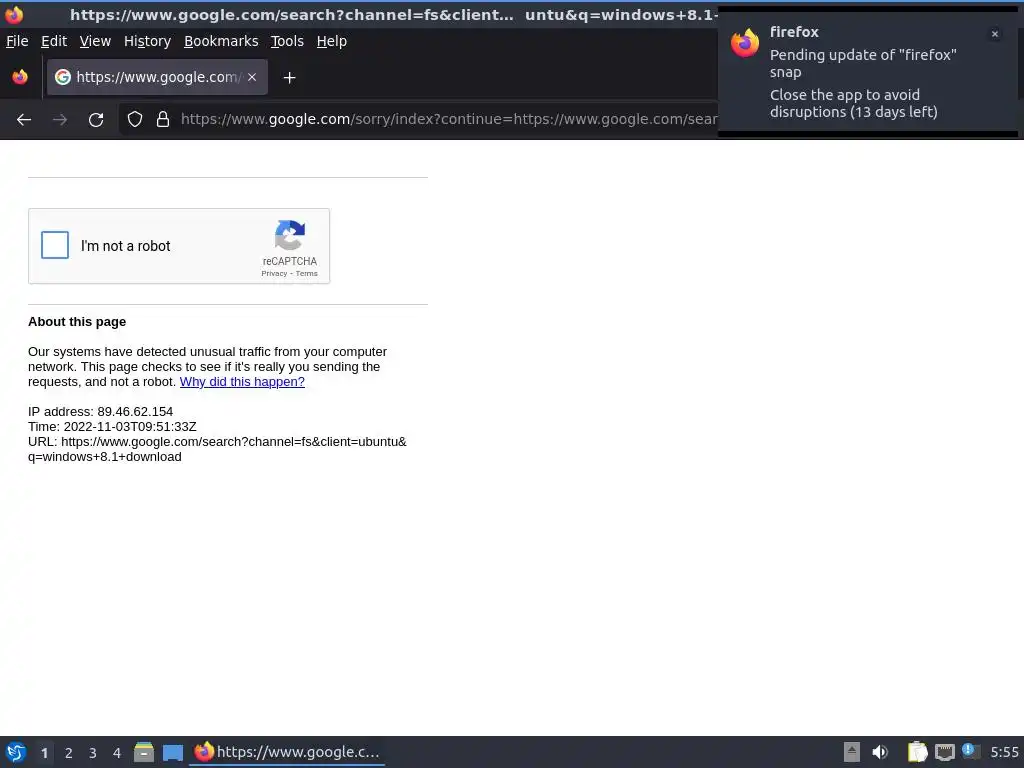This screenshot has height=768, width=1024.
Task: Switch to virtual desktop 4
Action: click(117, 753)
